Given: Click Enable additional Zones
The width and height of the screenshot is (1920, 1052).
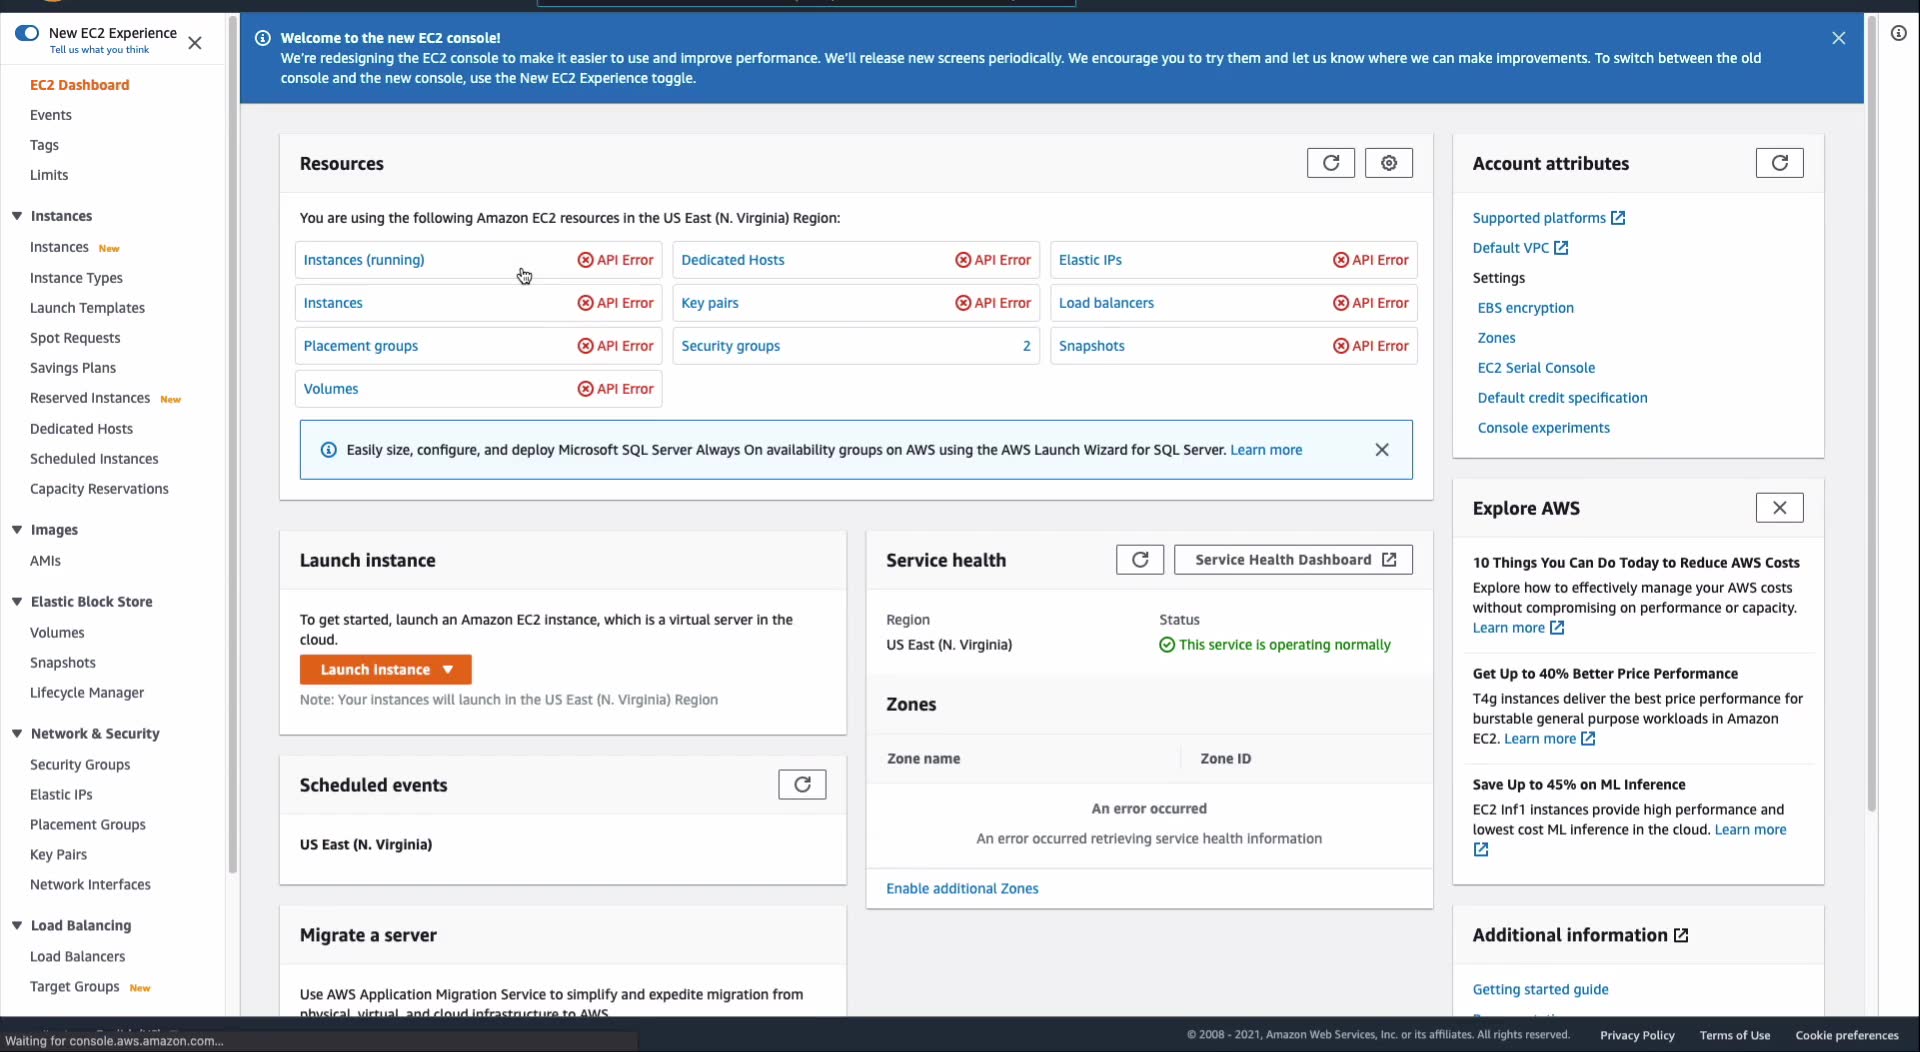Looking at the screenshot, I should point(962,889).
